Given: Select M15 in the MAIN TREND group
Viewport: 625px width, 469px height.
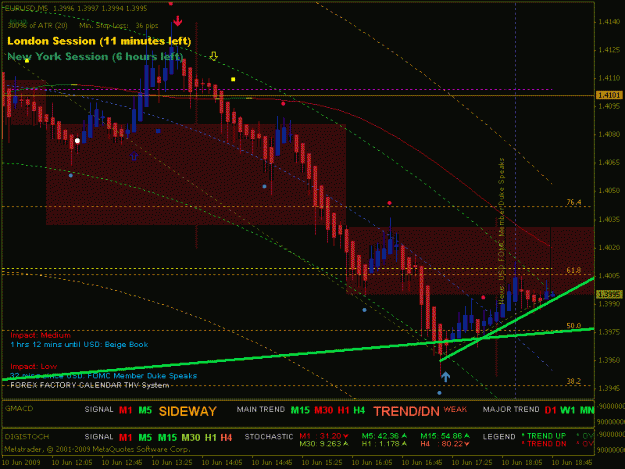Looking at the screenshot, I should 300,410.
